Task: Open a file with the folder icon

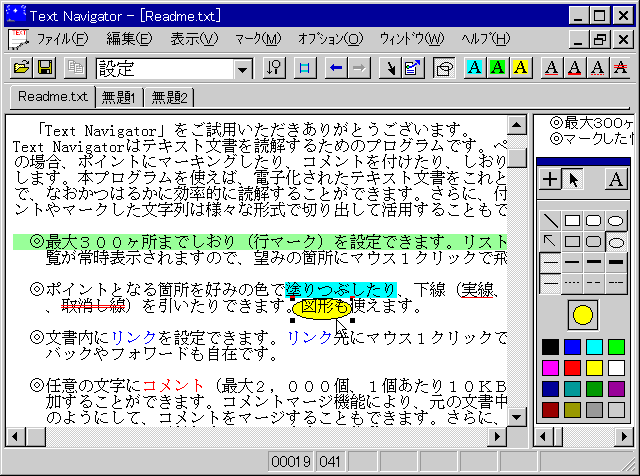Action: (22, 68)
